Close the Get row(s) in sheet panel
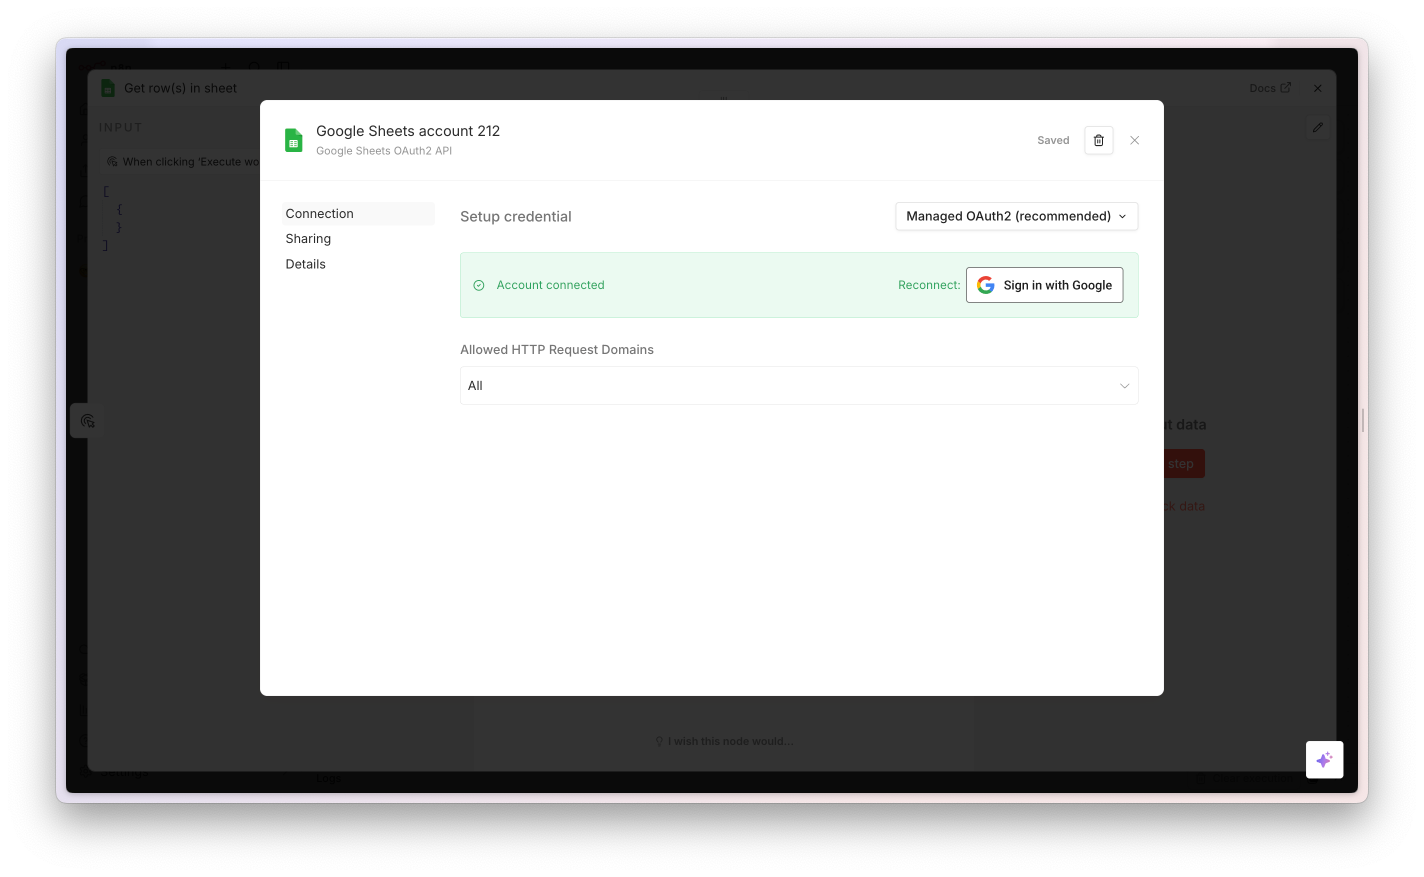The image size is (1424, 877). [1318, 88]
